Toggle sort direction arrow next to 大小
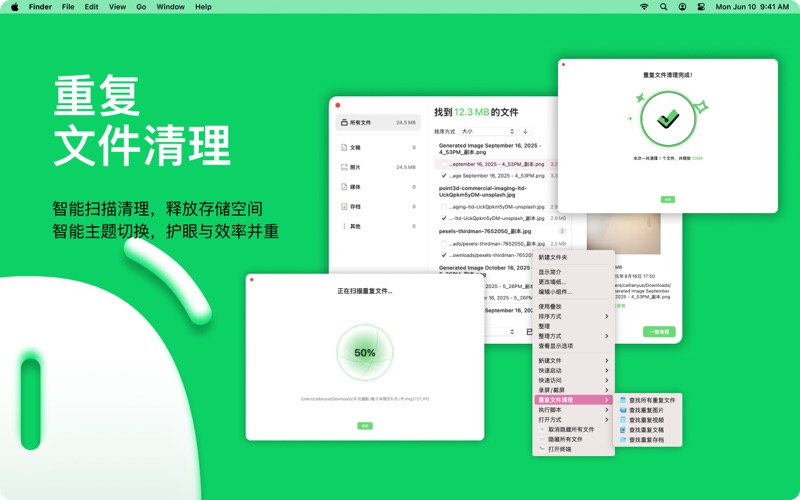The image size is (800, 500). click(525, 132)
